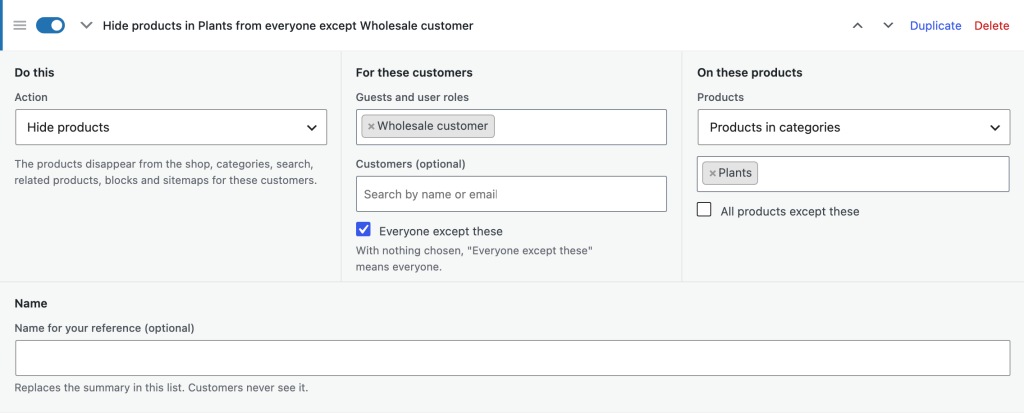1024x413 pixels.
Task: Uncheck Everyone except these checkbox
Action: (x=363, y=229)
